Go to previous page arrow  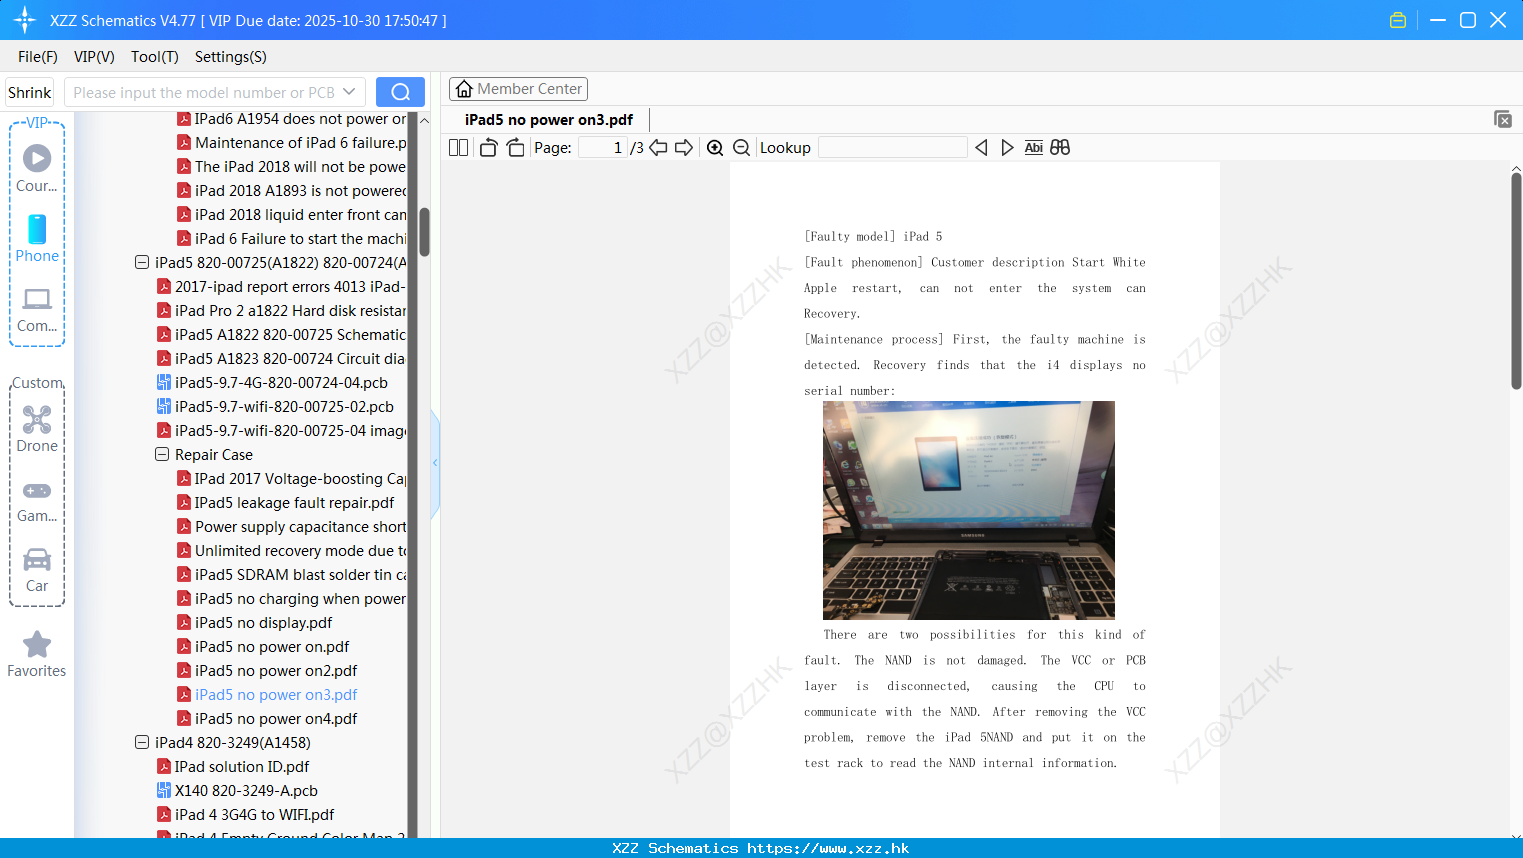(x=658, y=148)
